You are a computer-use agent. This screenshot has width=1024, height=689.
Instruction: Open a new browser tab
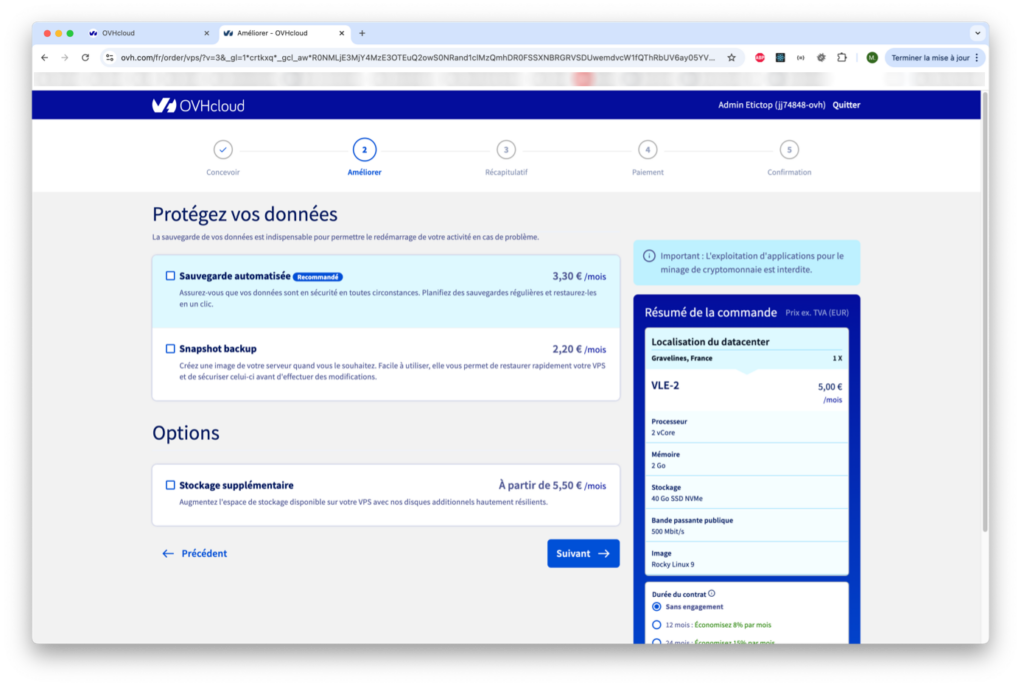(362, 33)
